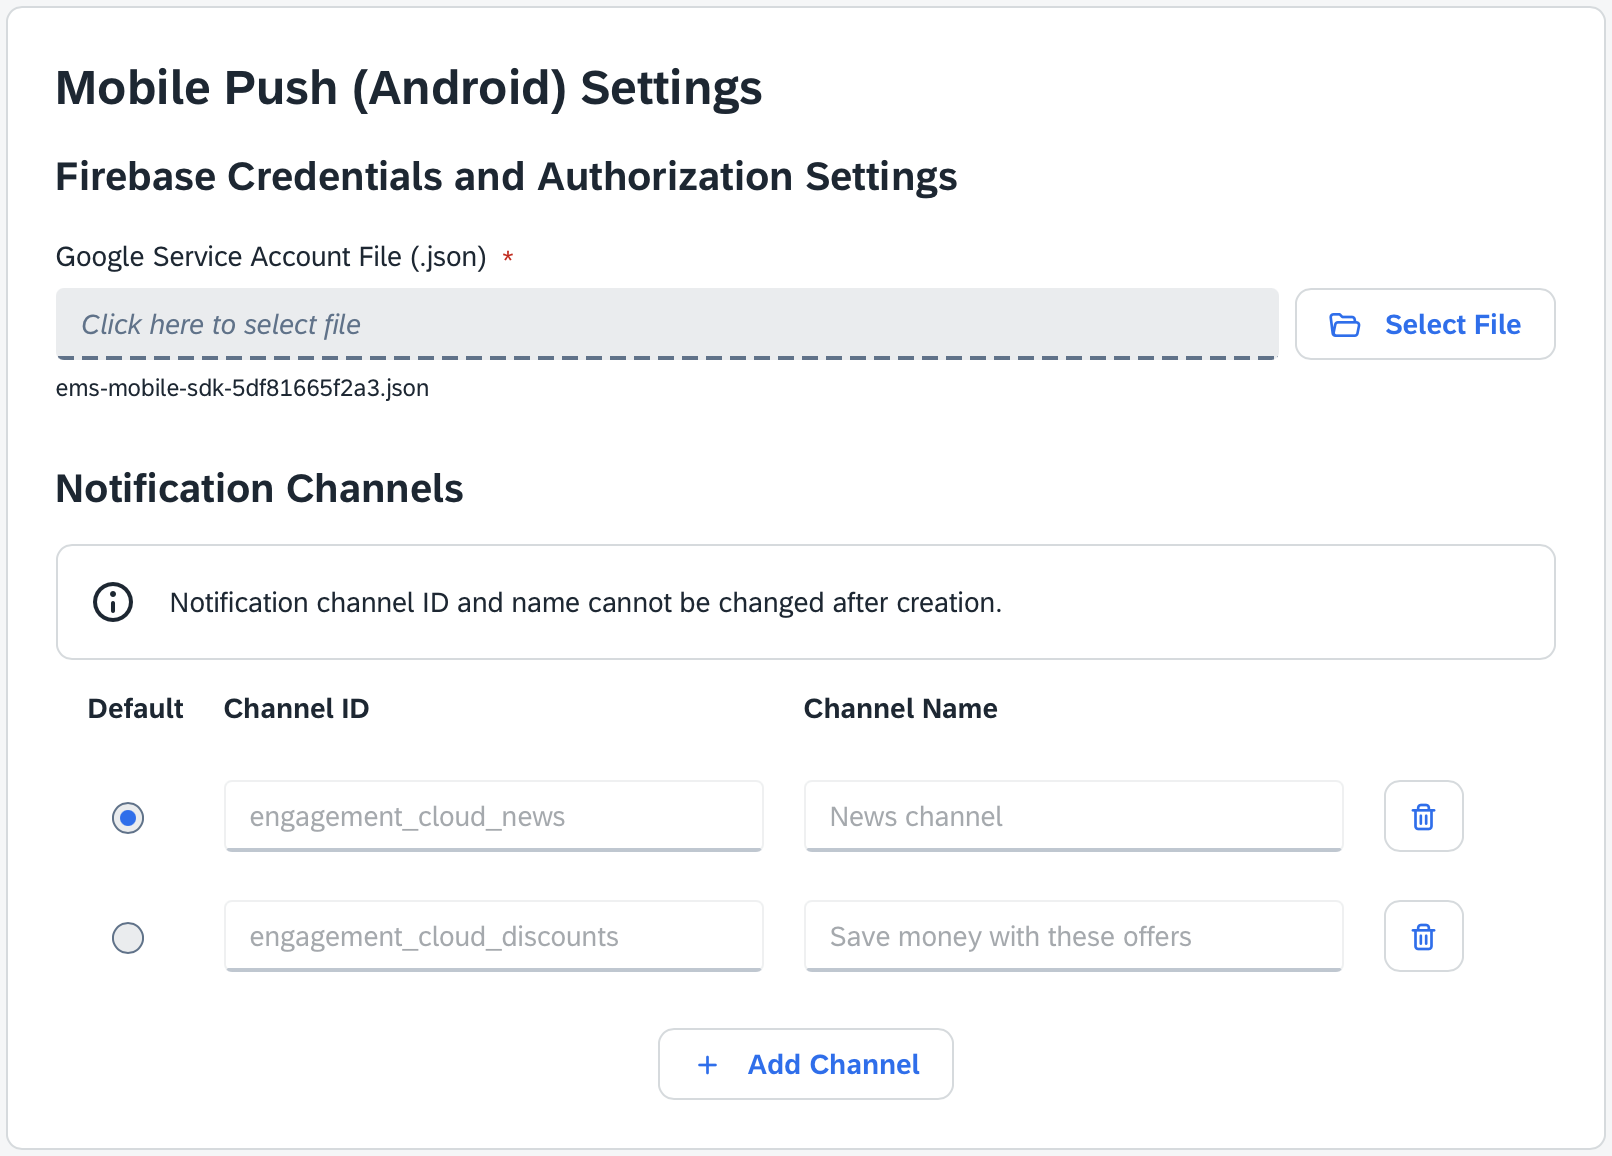The height and width of the screenshot is (1156, 1612).
Task: Click the Notification Channels section heading
Action: (x=259, y=489)
